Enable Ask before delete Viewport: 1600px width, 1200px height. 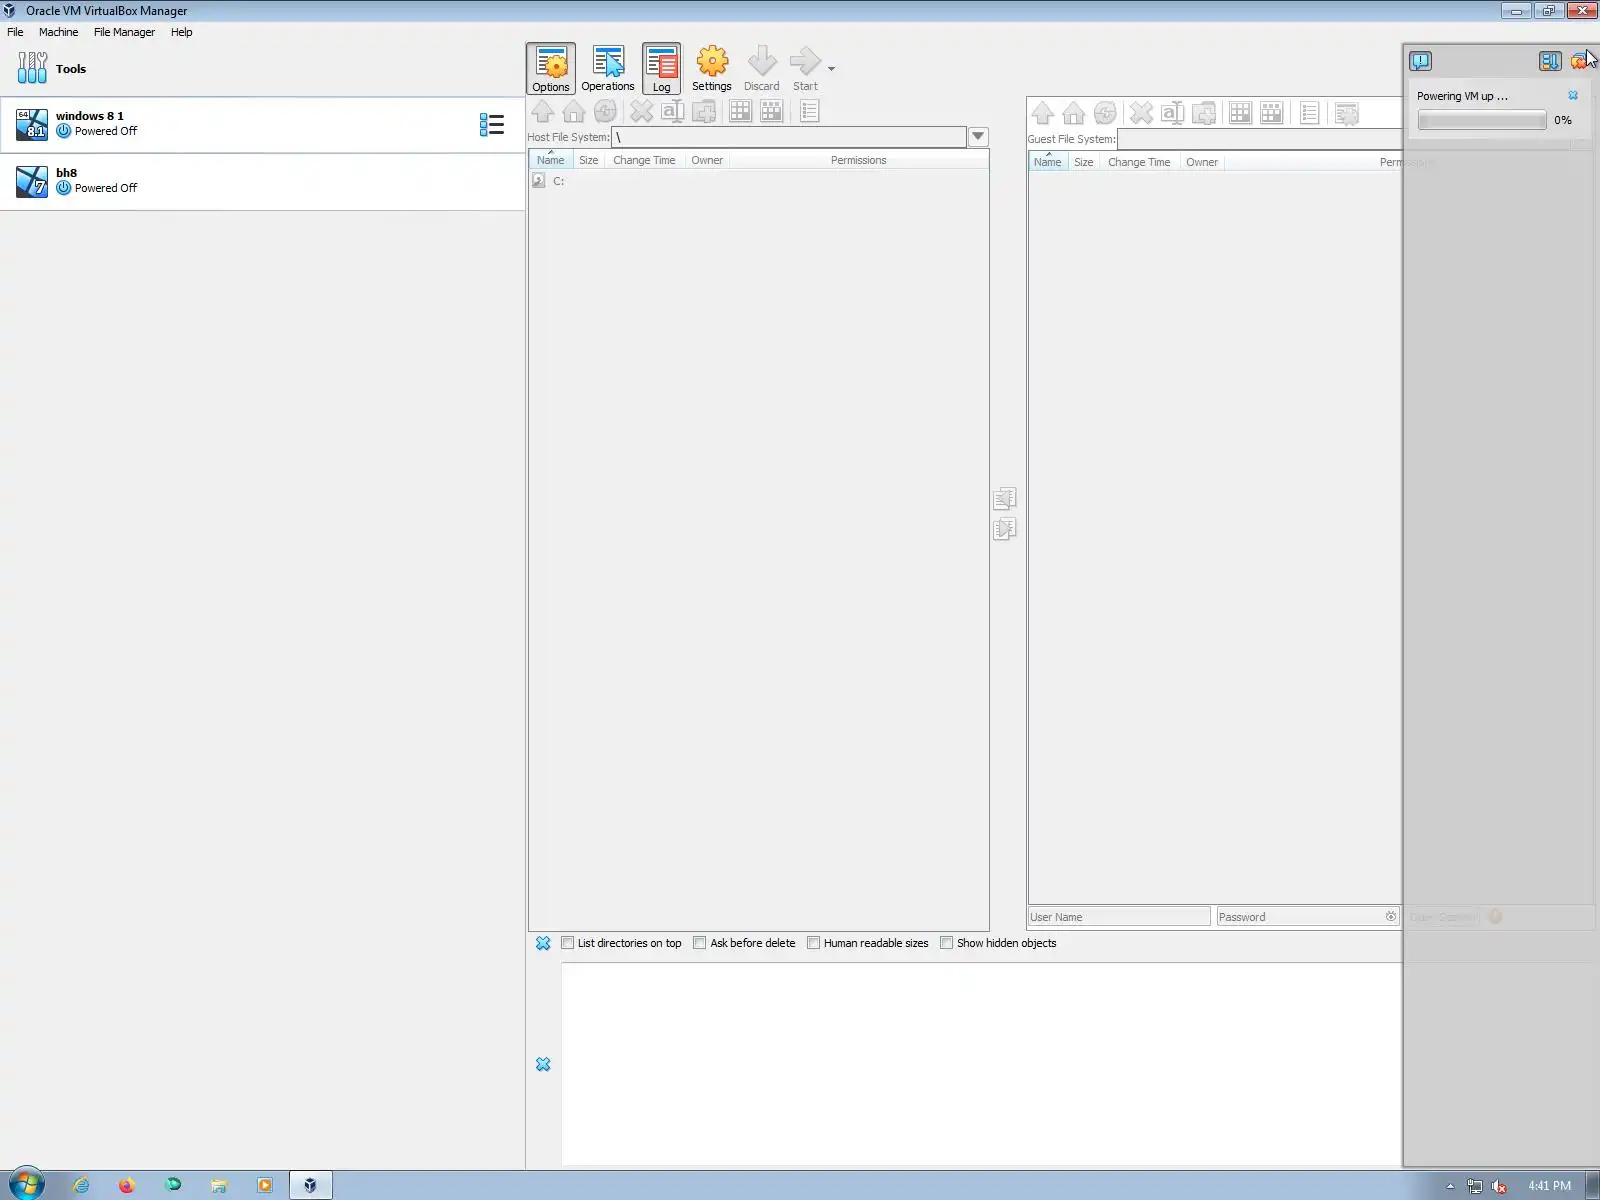coord(745,943)
